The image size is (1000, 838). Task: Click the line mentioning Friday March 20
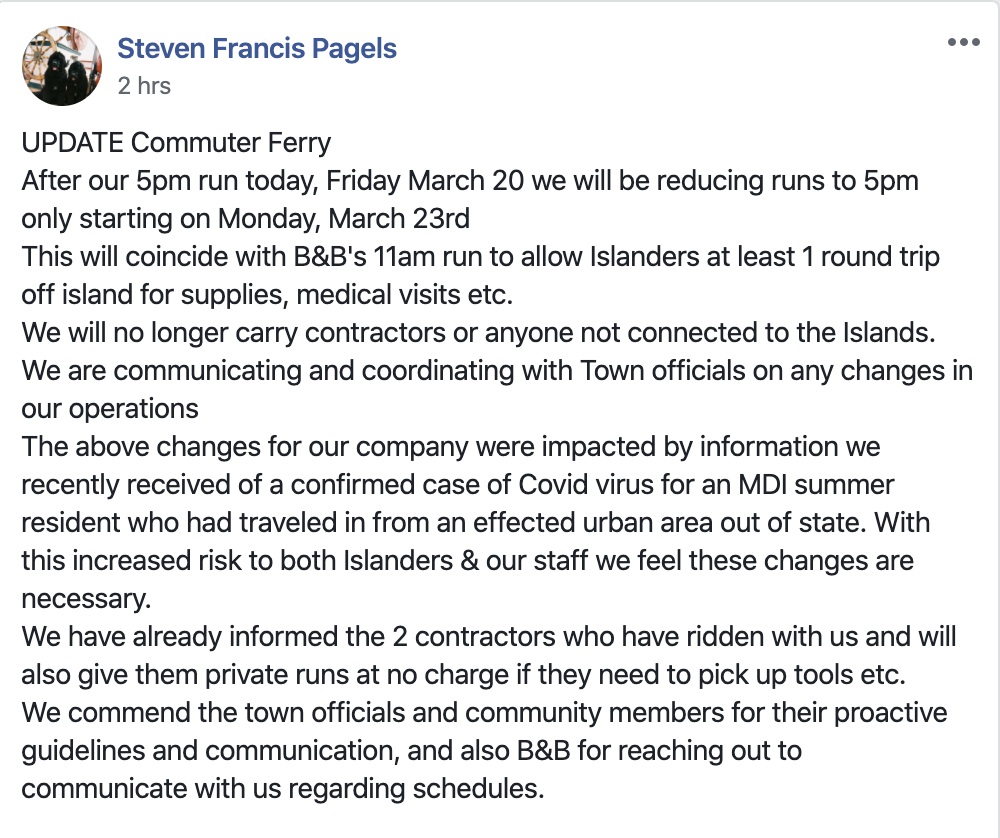[470, 180]
